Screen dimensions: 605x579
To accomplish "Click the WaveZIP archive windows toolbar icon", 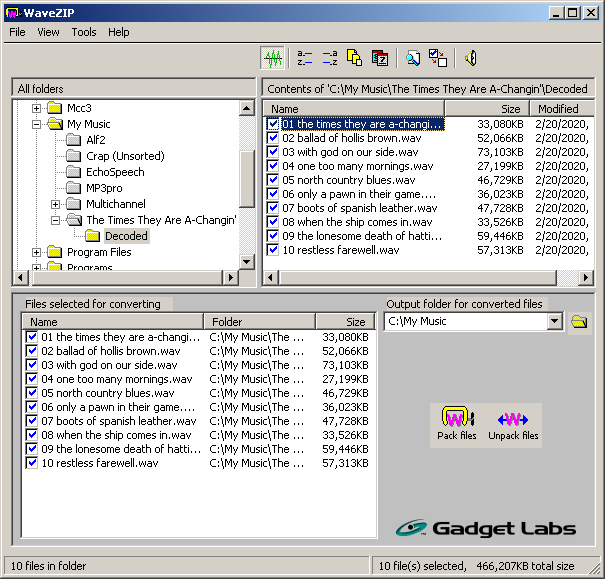I will pos(380,58).
